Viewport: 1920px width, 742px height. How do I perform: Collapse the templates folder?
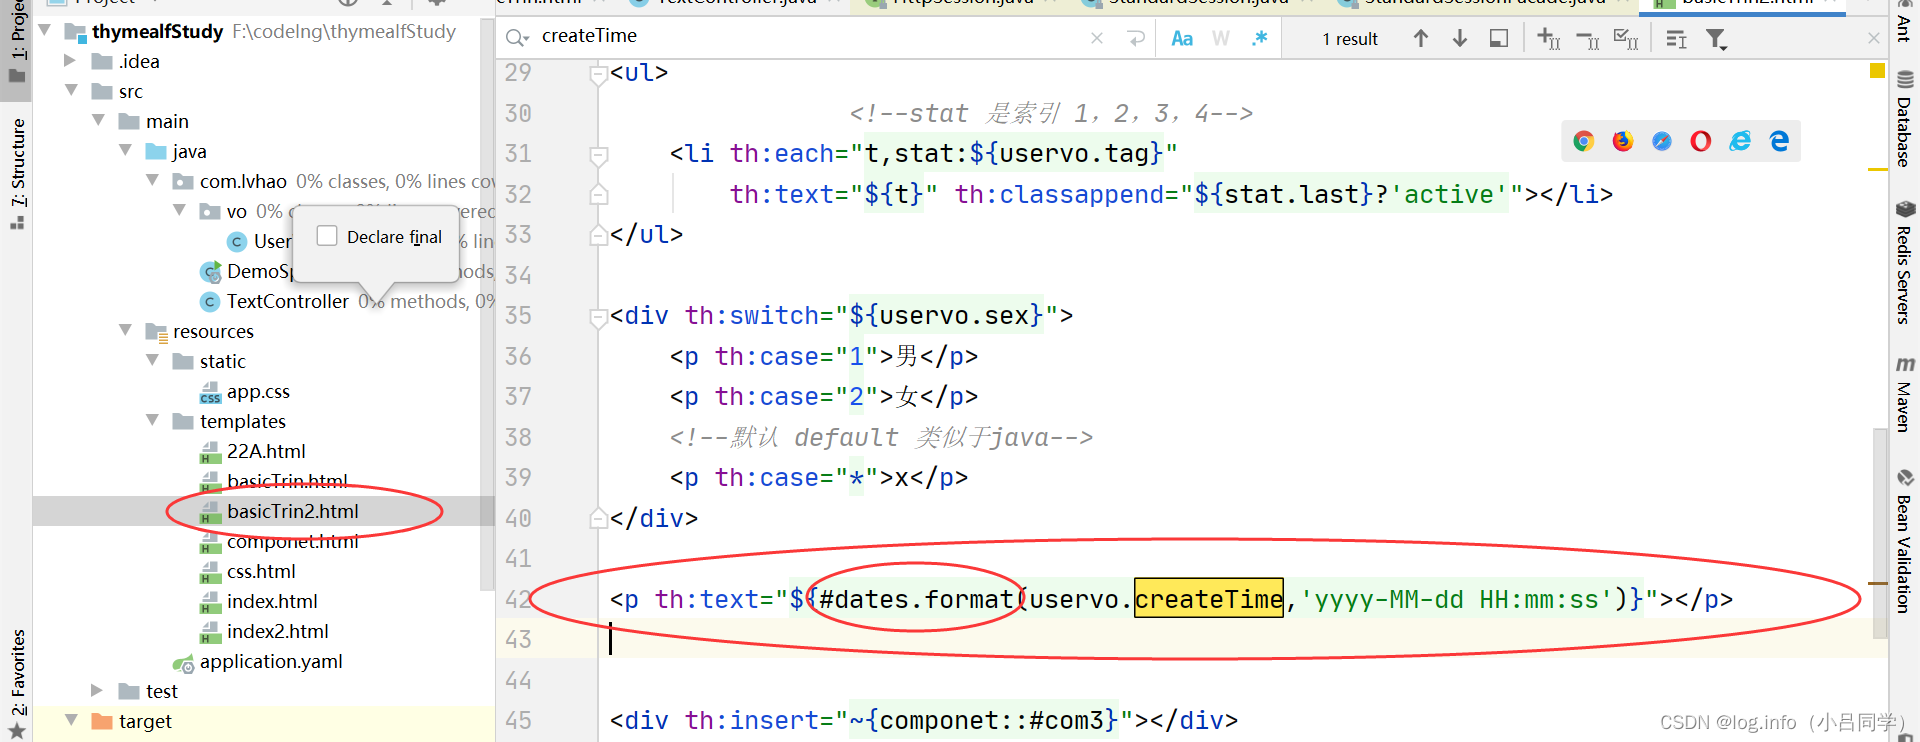pos(152,421)
